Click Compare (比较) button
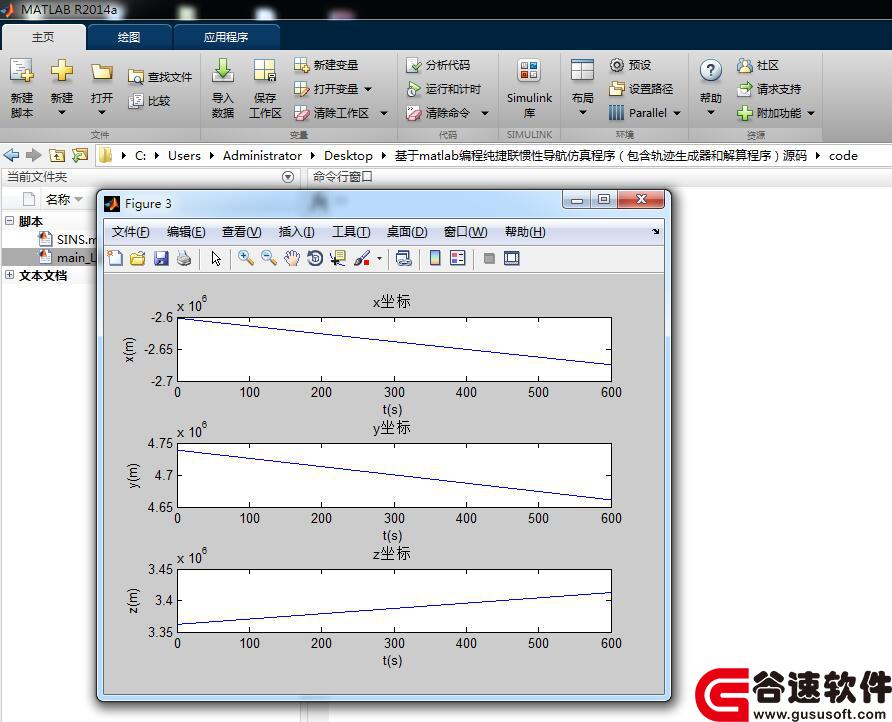 pos(150,101)
